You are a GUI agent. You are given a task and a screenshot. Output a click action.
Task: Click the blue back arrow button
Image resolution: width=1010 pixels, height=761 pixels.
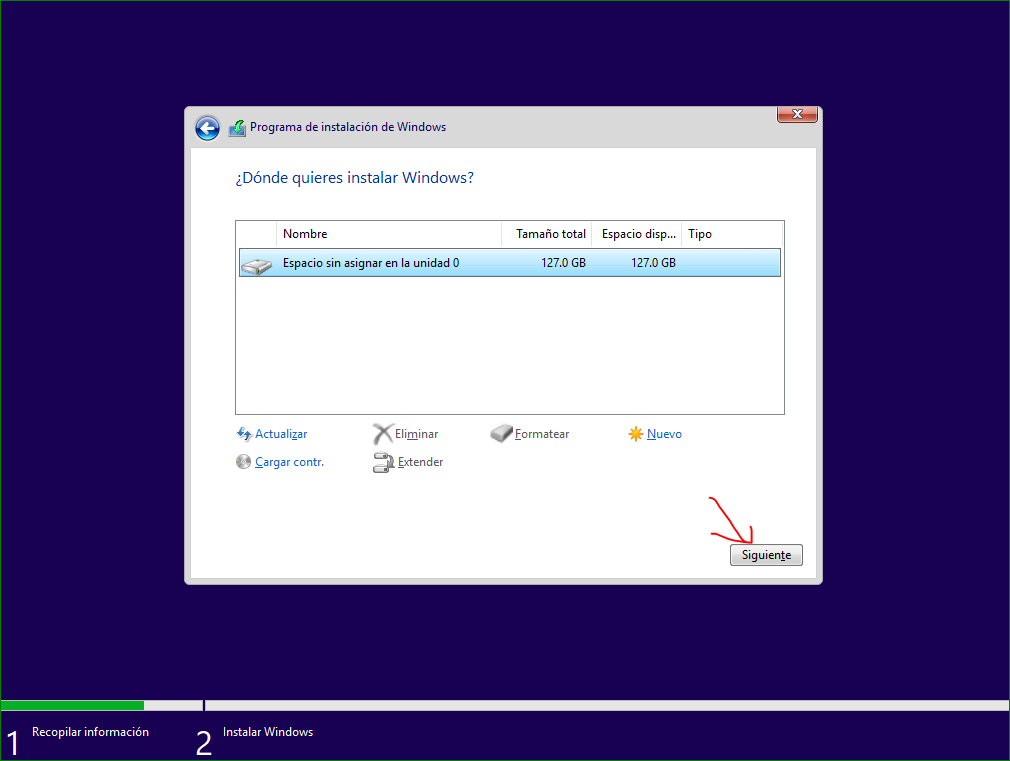207,128
